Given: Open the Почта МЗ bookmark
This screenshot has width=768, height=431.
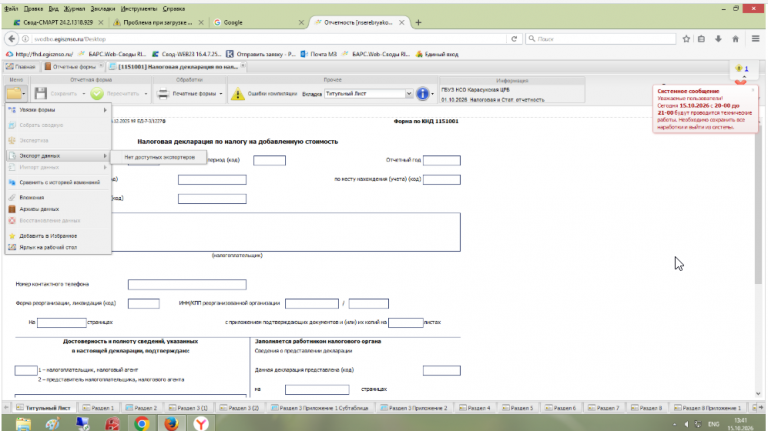Looking at the screenshot, I should [319, 54].
